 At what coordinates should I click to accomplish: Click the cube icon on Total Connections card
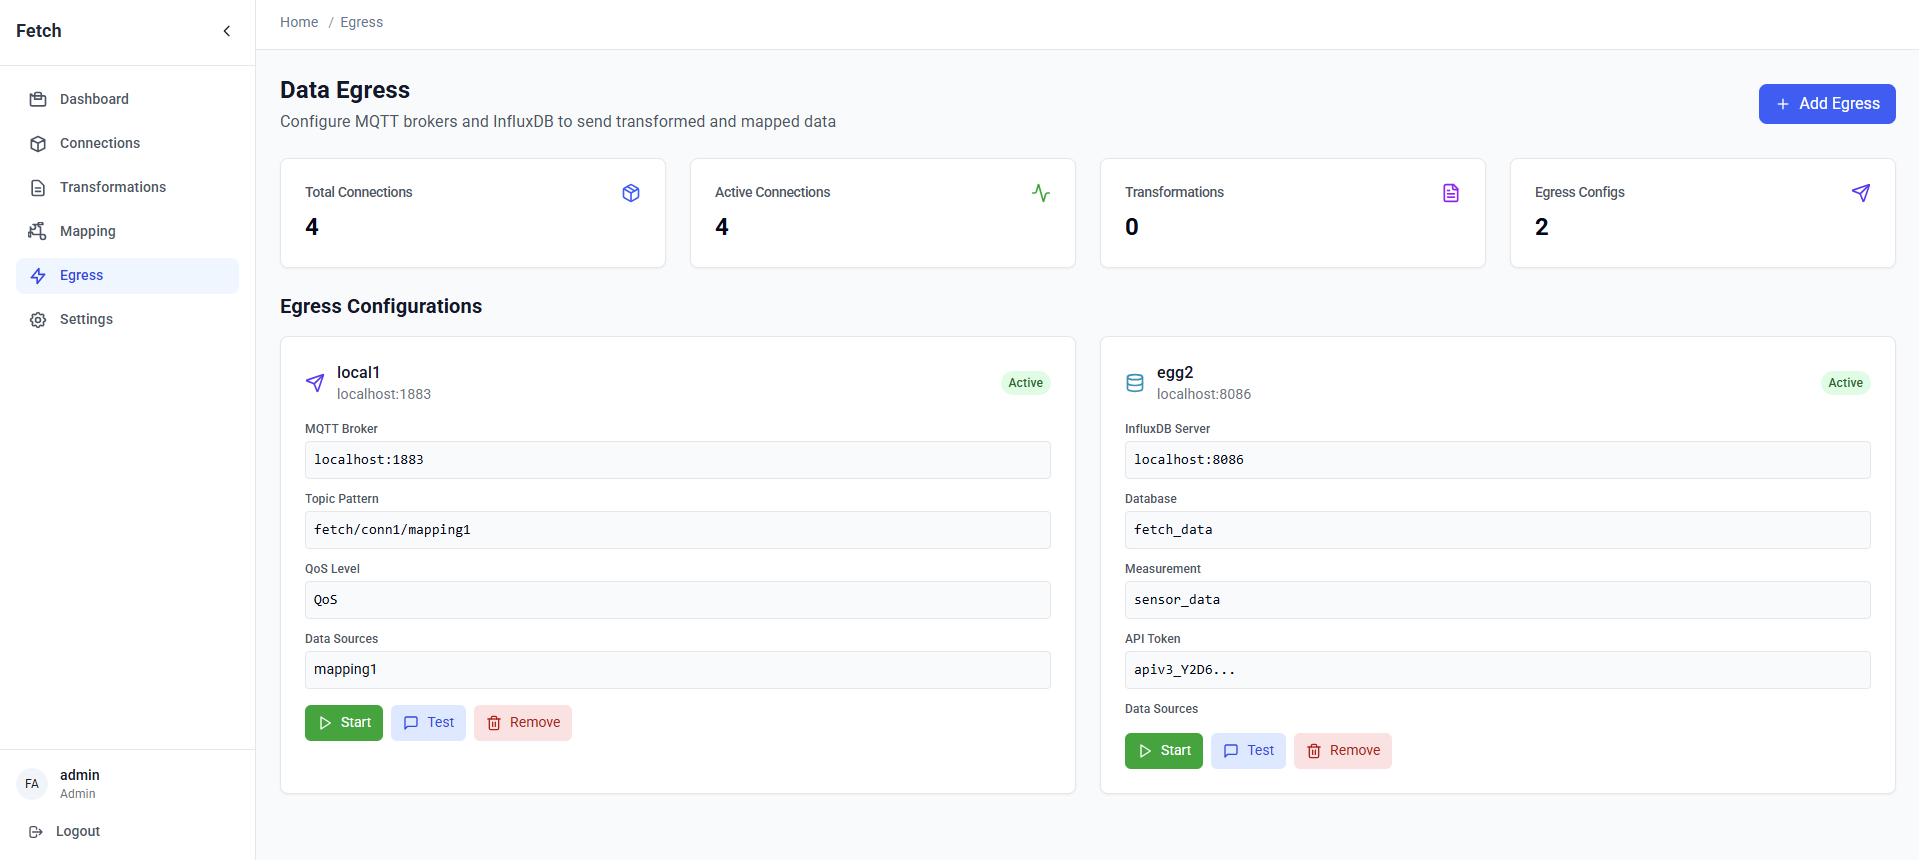[x=631, y=193]
